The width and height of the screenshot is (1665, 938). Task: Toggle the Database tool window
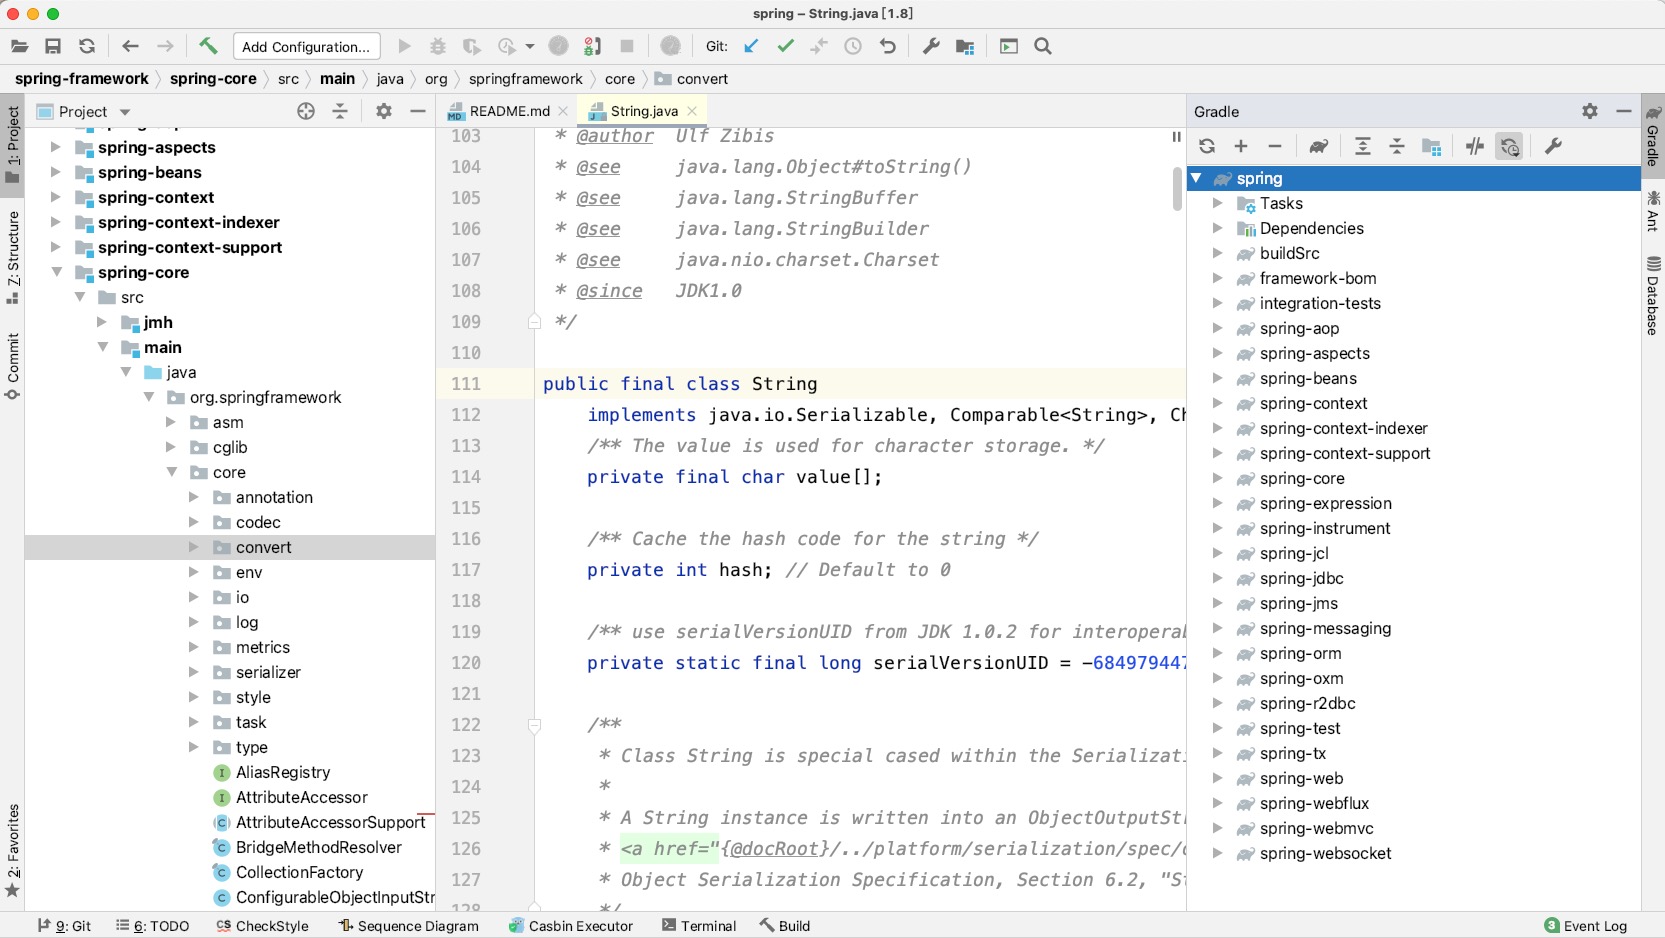point(1653,296)
